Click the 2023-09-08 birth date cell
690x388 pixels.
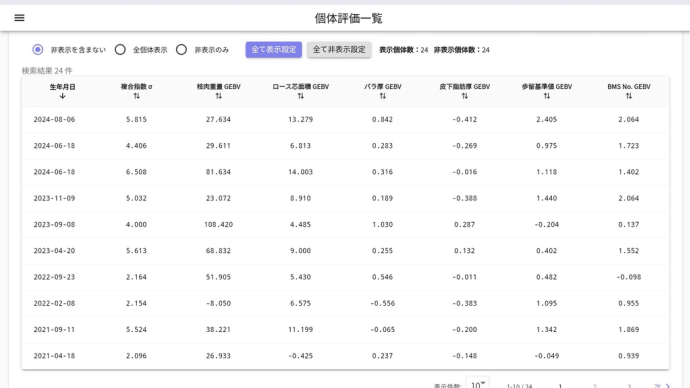(x=55, y=224)
